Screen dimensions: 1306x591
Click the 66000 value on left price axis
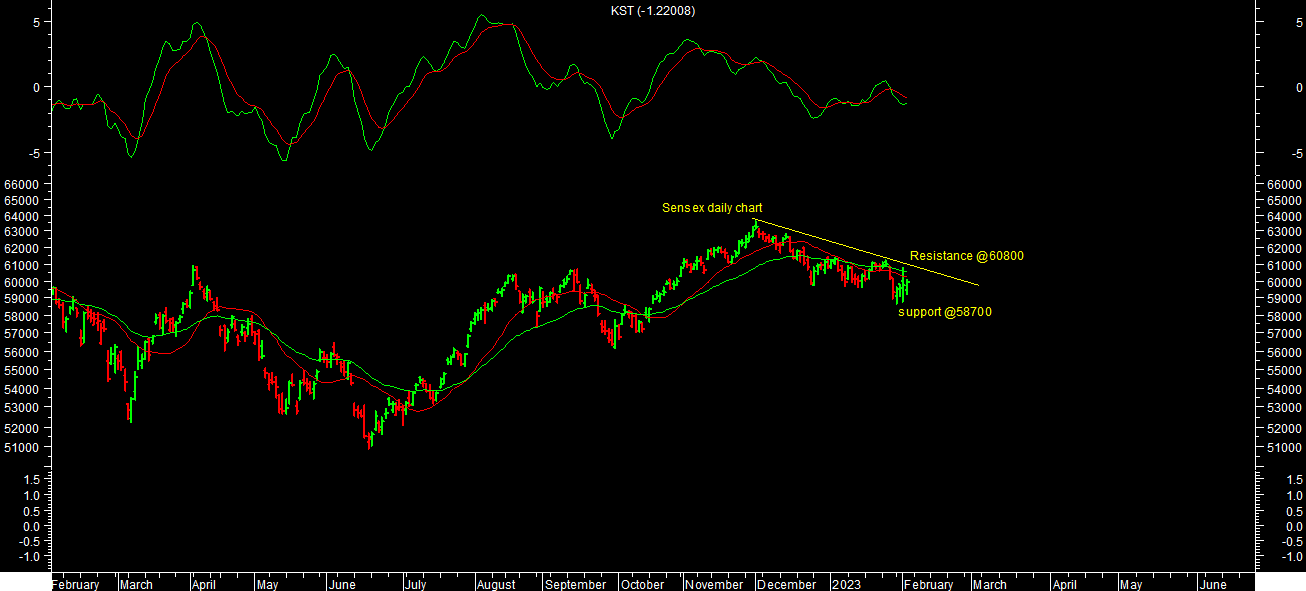20,185
